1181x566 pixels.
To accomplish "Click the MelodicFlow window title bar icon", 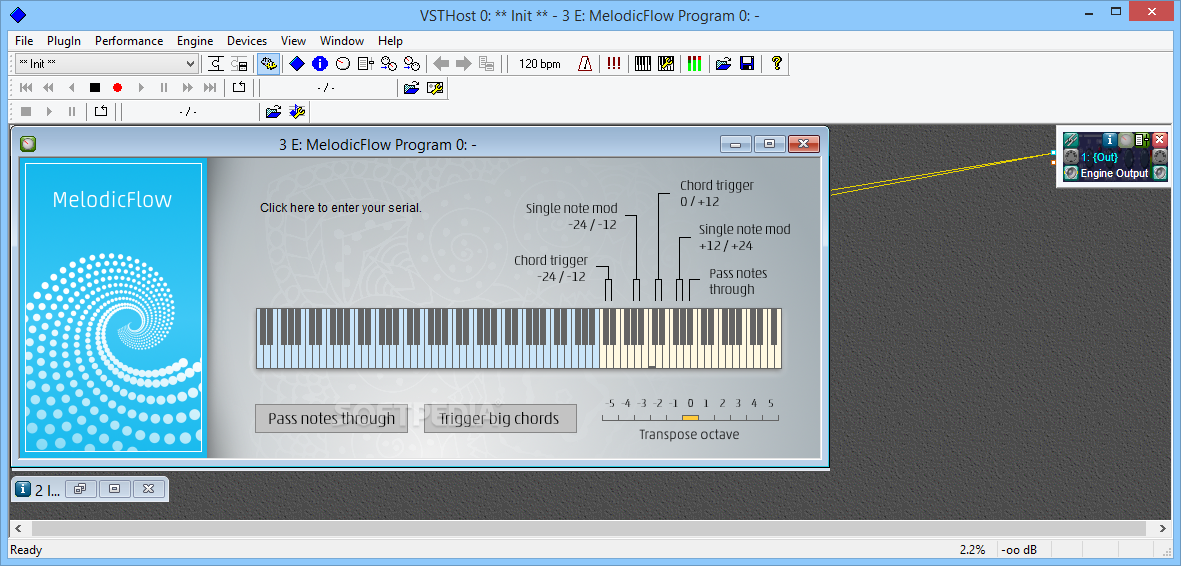I will (x=28, y=143).
